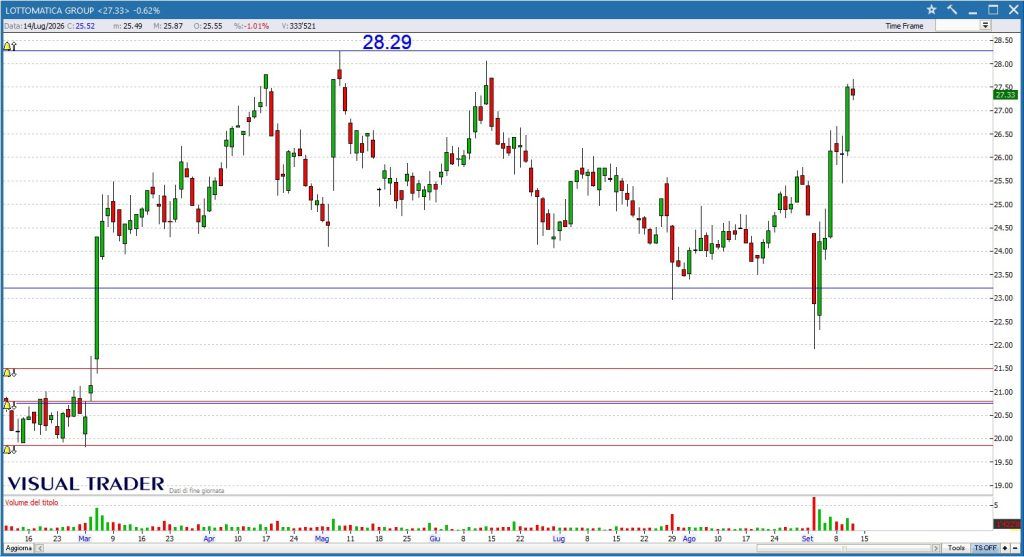Toggle the TS OFF button

click(x=985, y=548)
